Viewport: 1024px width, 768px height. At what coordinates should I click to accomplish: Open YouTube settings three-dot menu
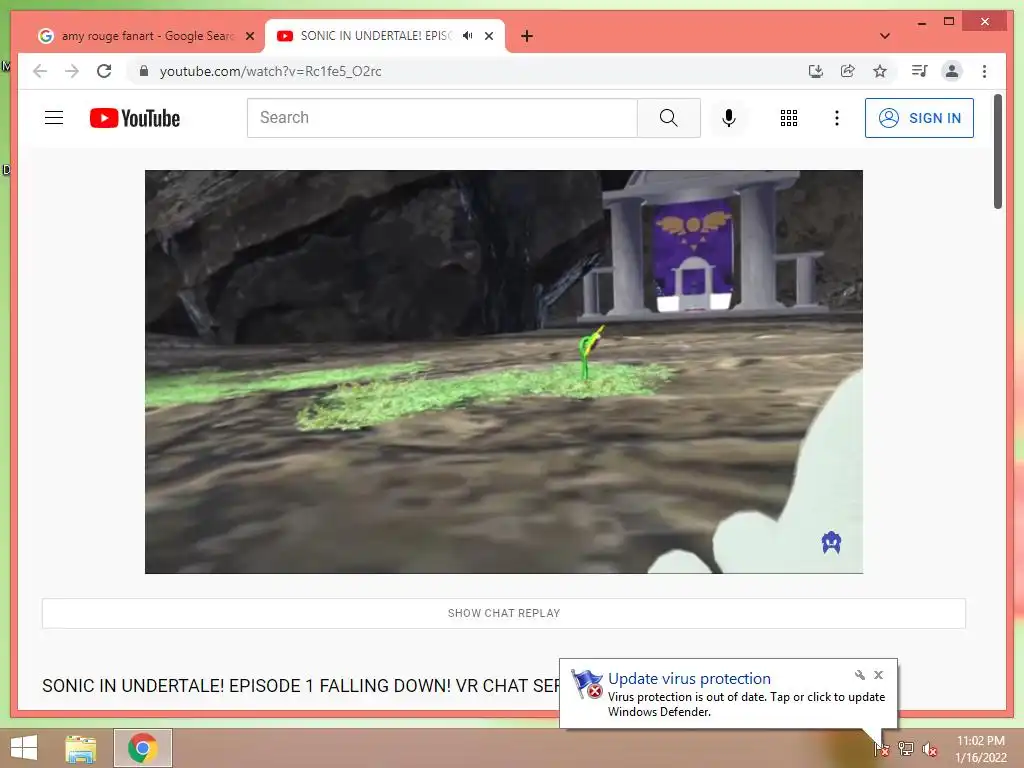click(x=837, y=118)
